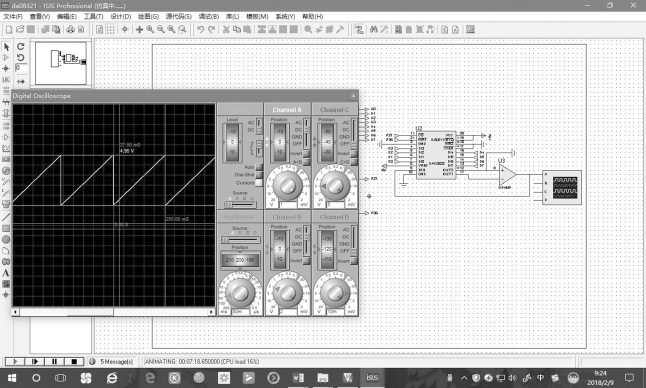
Task: Open the ISIS app on taskbar
Action: pos(372,377)
